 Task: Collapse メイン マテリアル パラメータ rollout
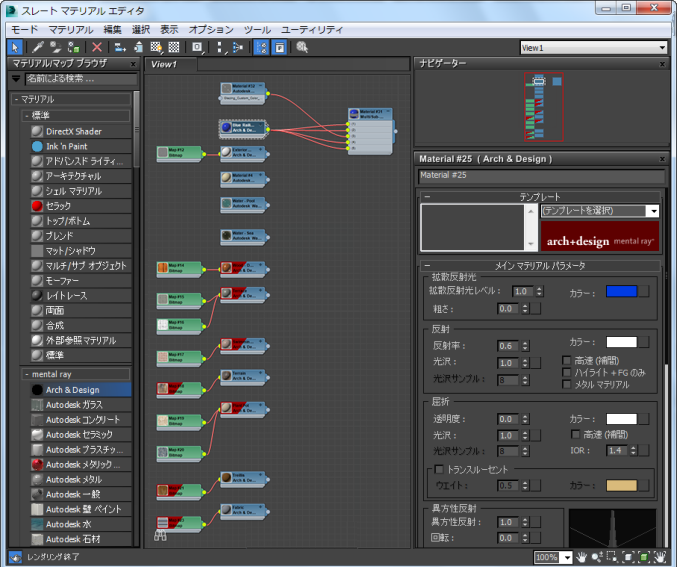[x=427, y=266]
